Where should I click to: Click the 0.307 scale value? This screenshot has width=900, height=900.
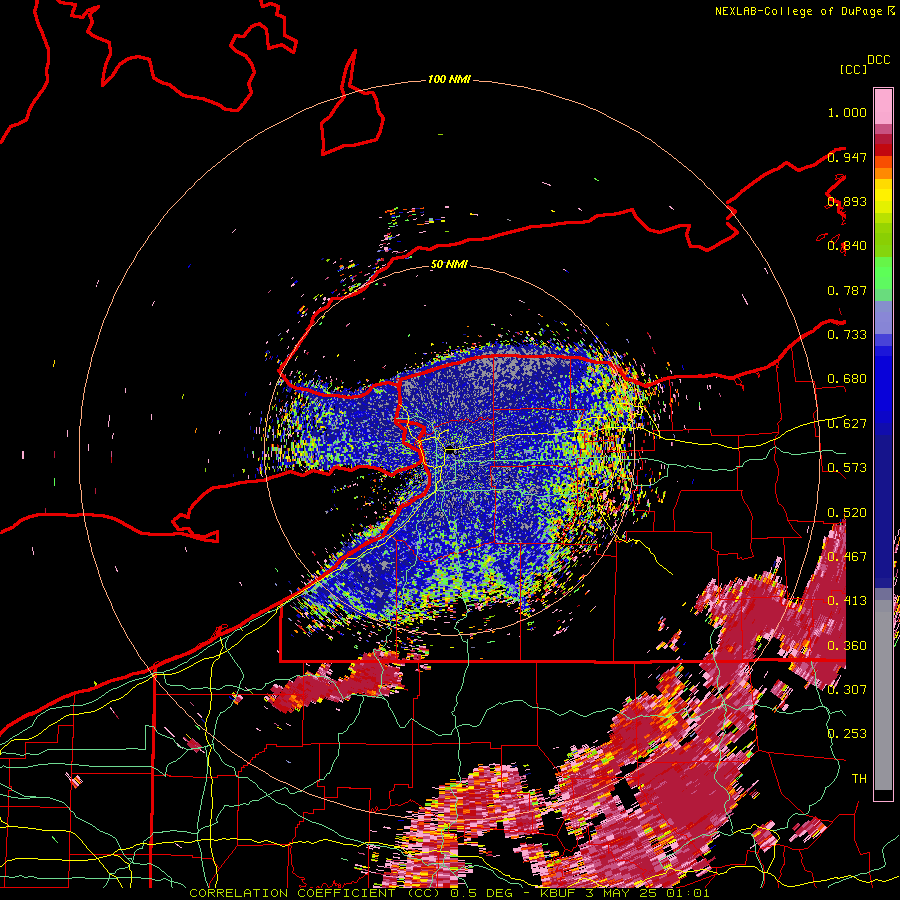click(847, 690)
